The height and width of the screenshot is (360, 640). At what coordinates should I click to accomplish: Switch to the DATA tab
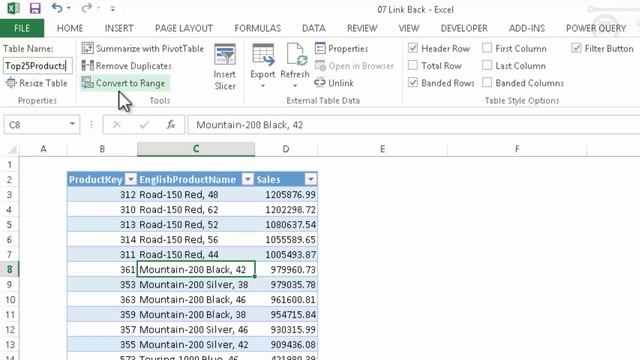pyautogui.click(x=313, y=28)
